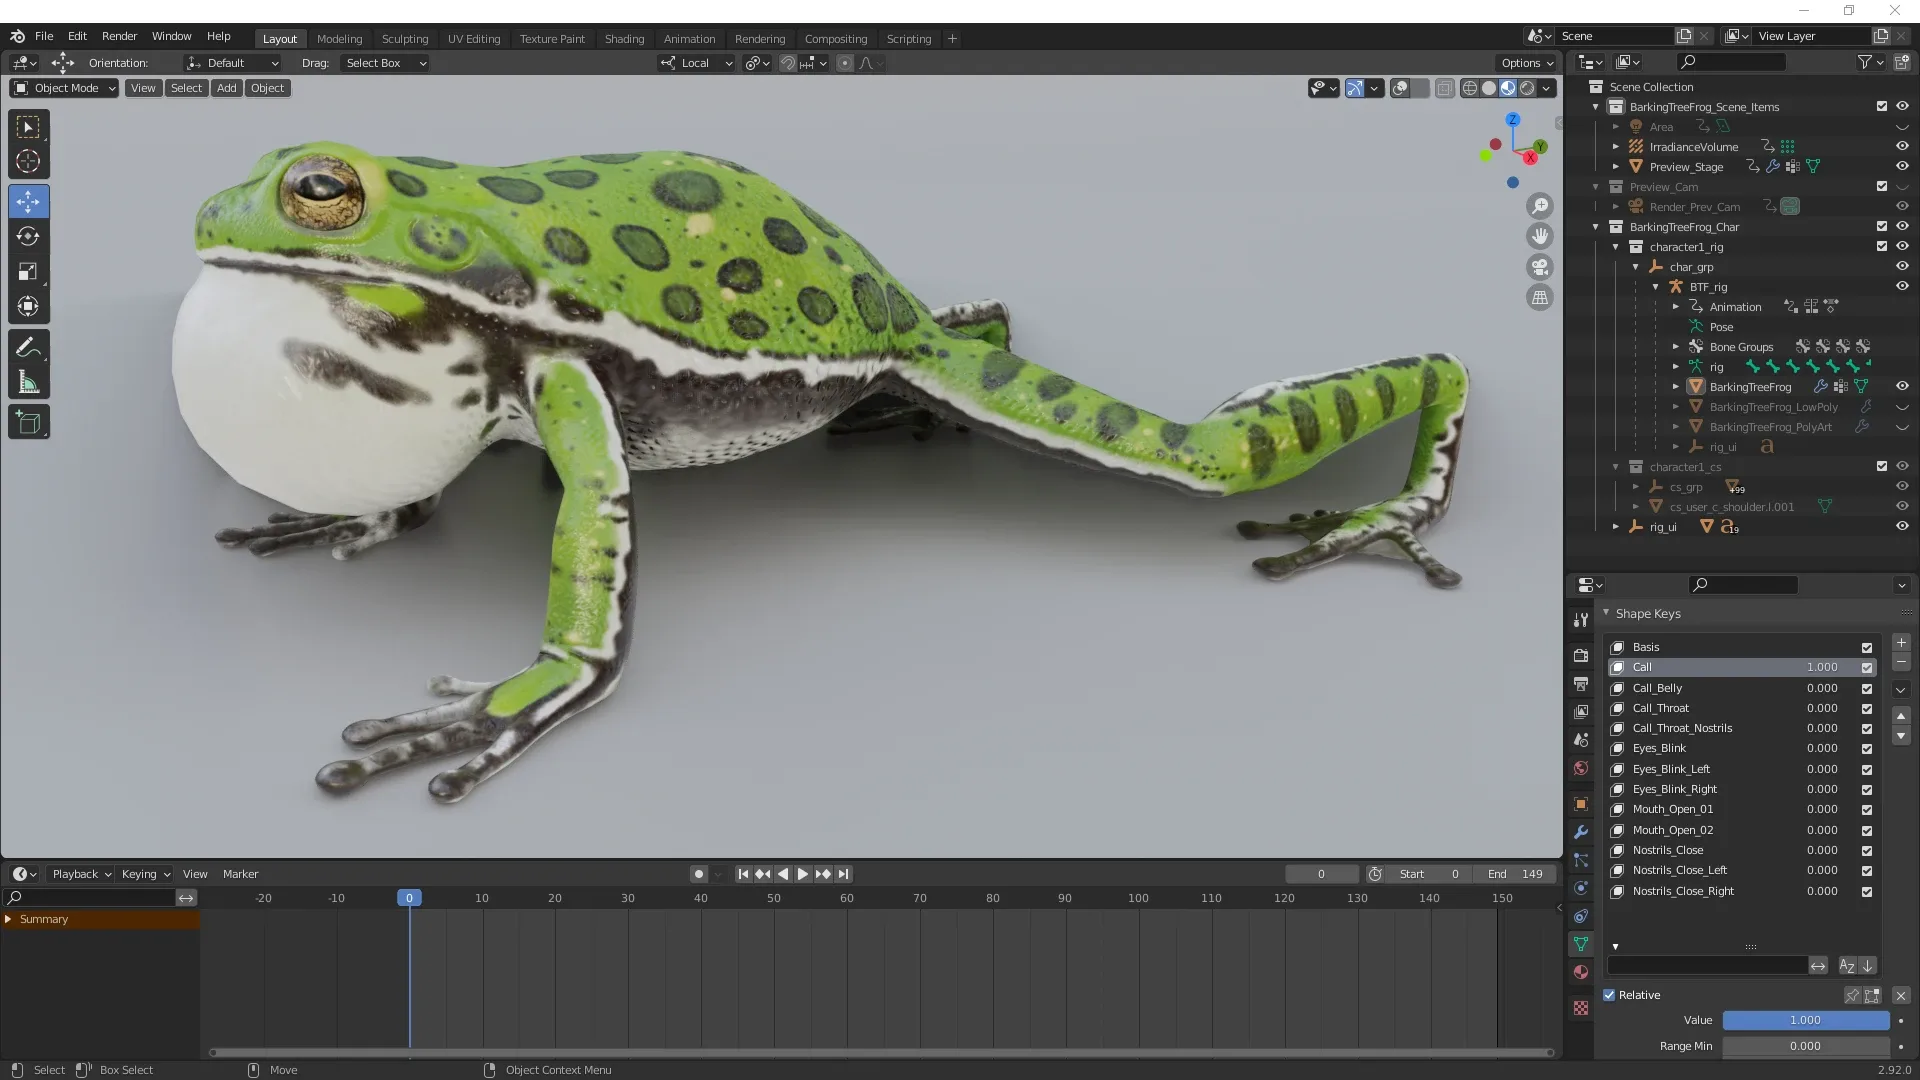Switch to rendered viewport shading

point(1527,88)
